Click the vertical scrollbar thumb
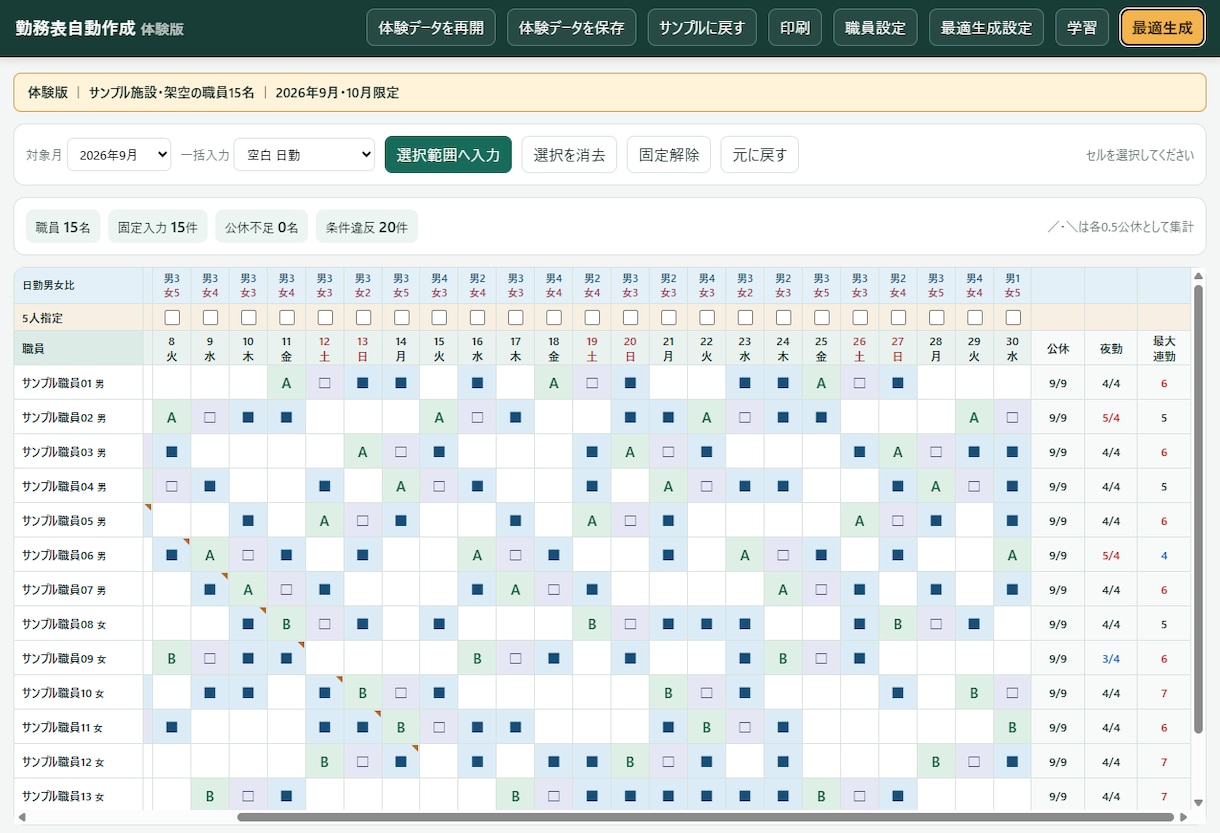The width and height of the screenshot is (1220, 833). click(x=1198, y=509)
